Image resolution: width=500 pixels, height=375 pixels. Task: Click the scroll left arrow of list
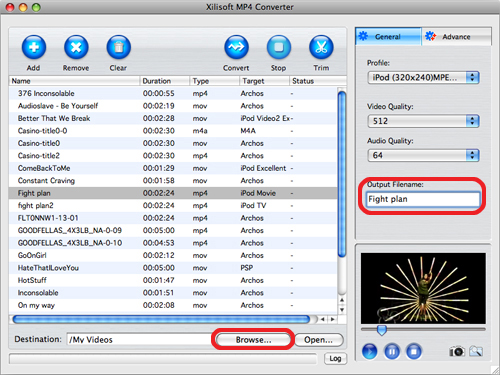coord(323,319)
